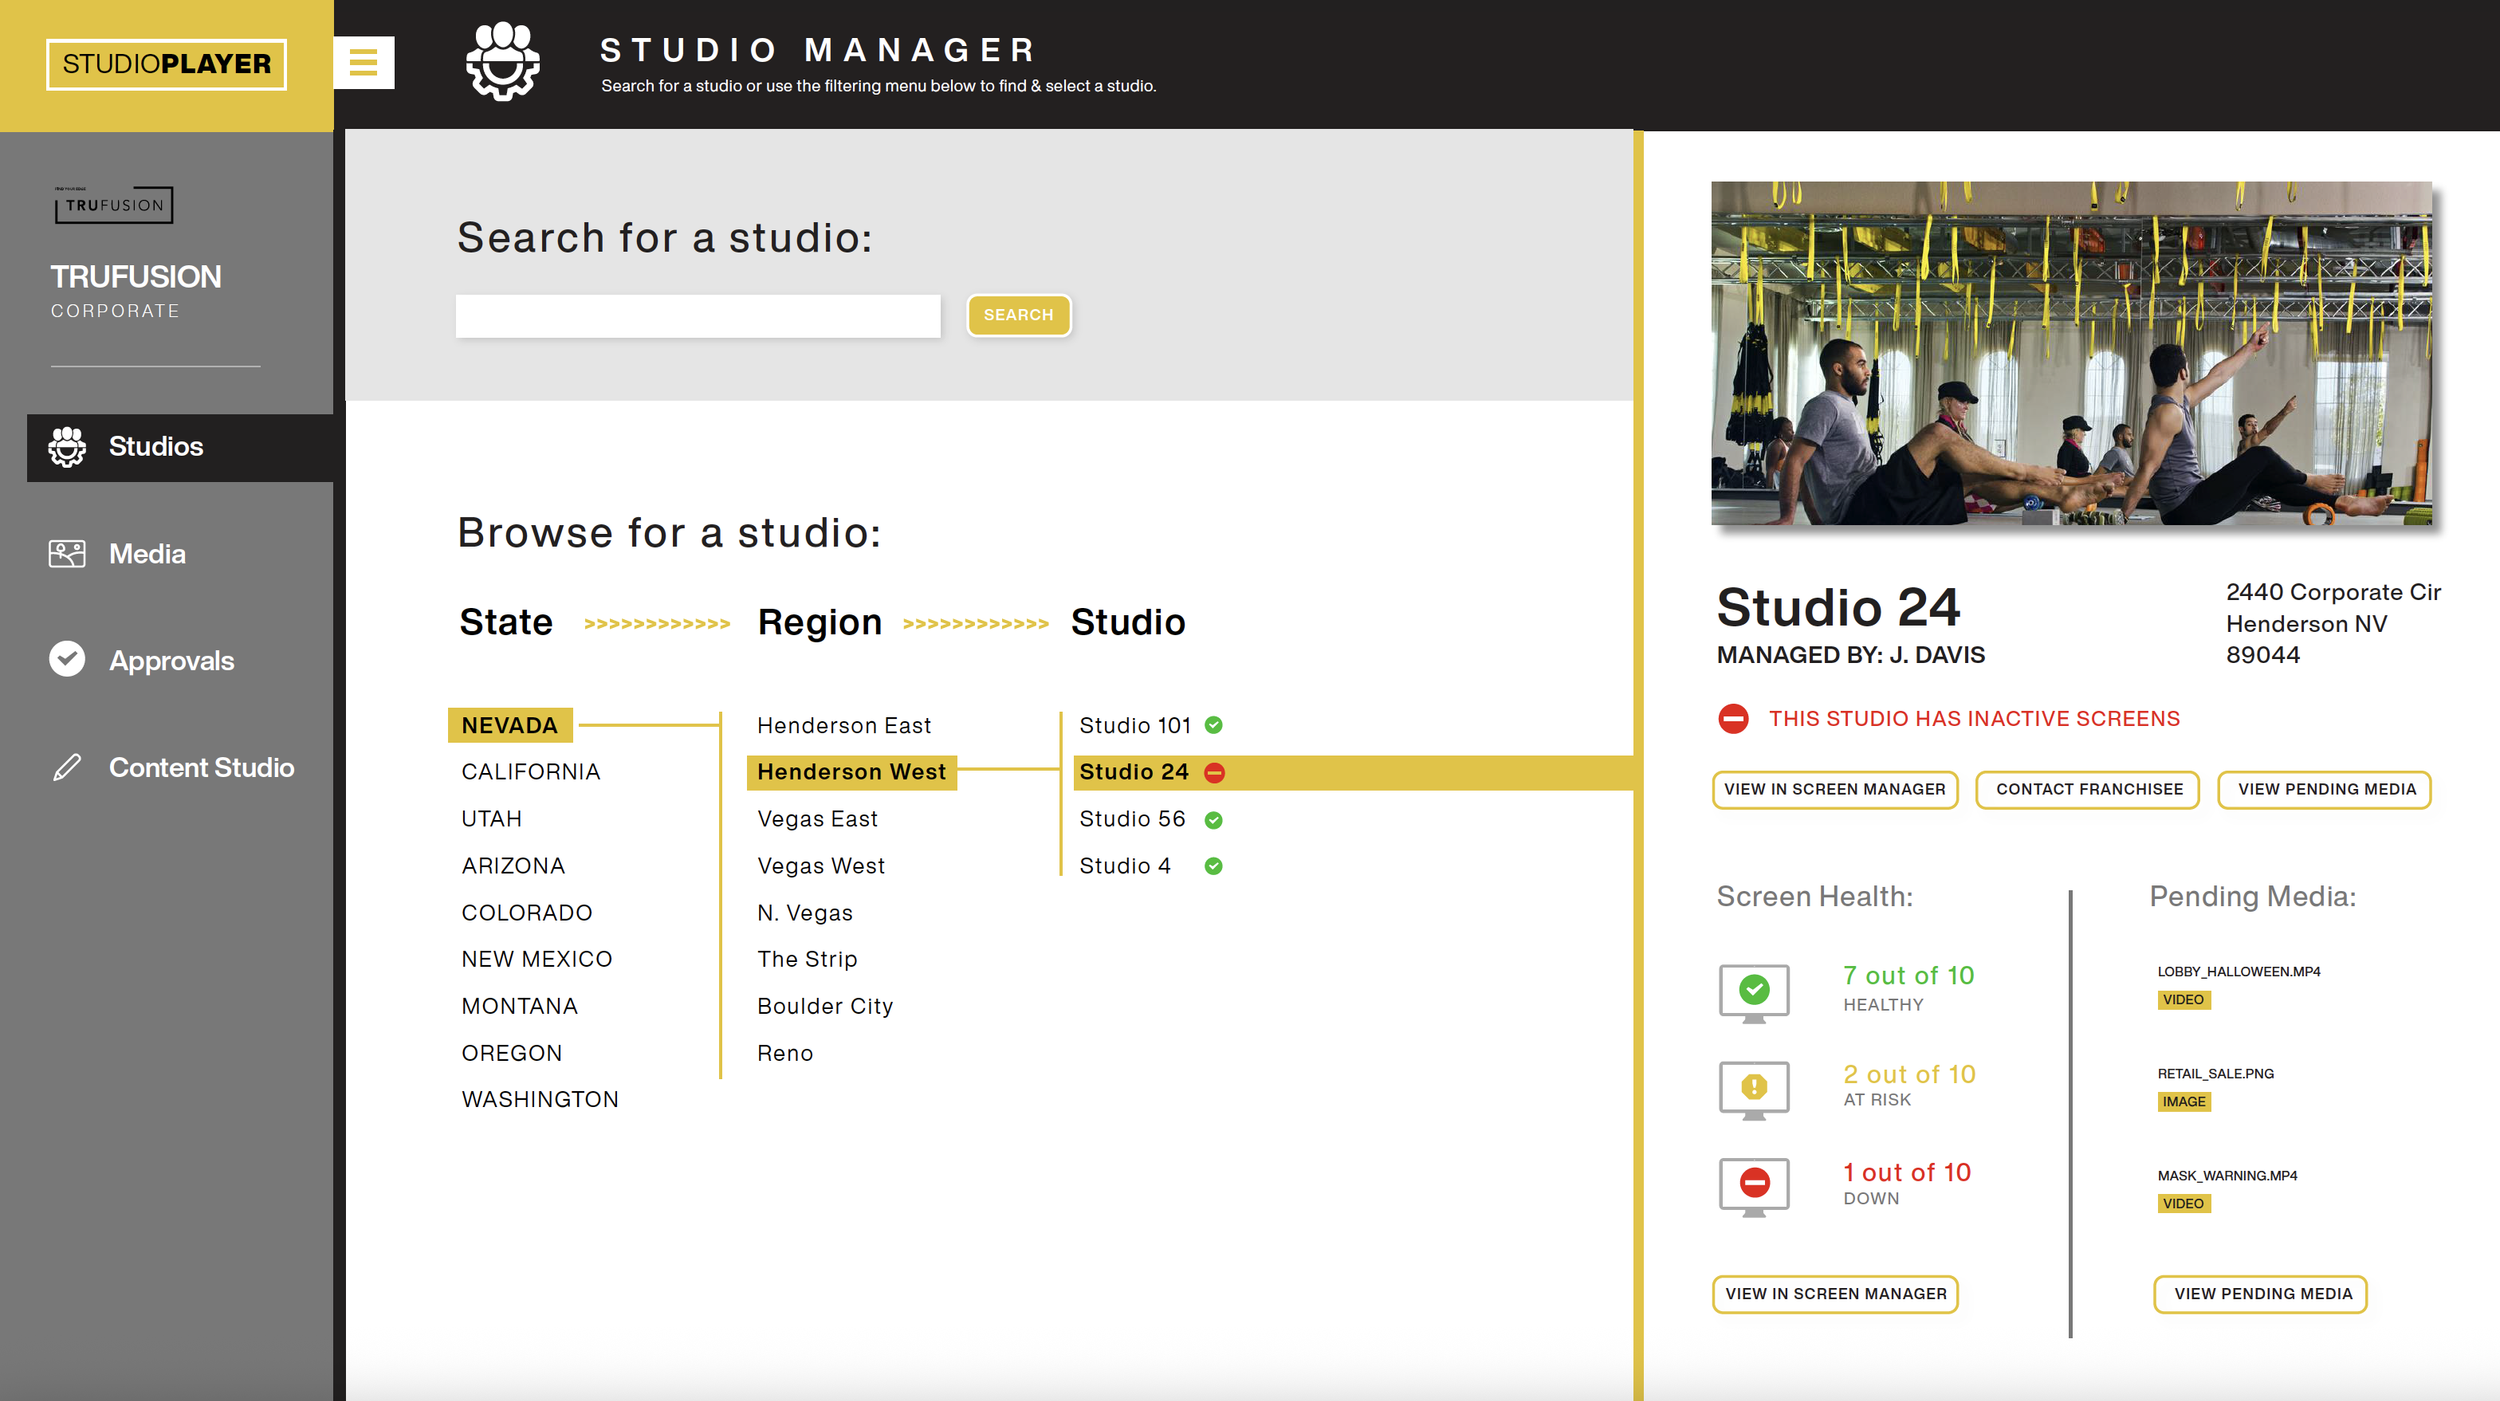
Task: Click the StudioPlayer logo
Action: pyautogui.click(x=166, y=65)
